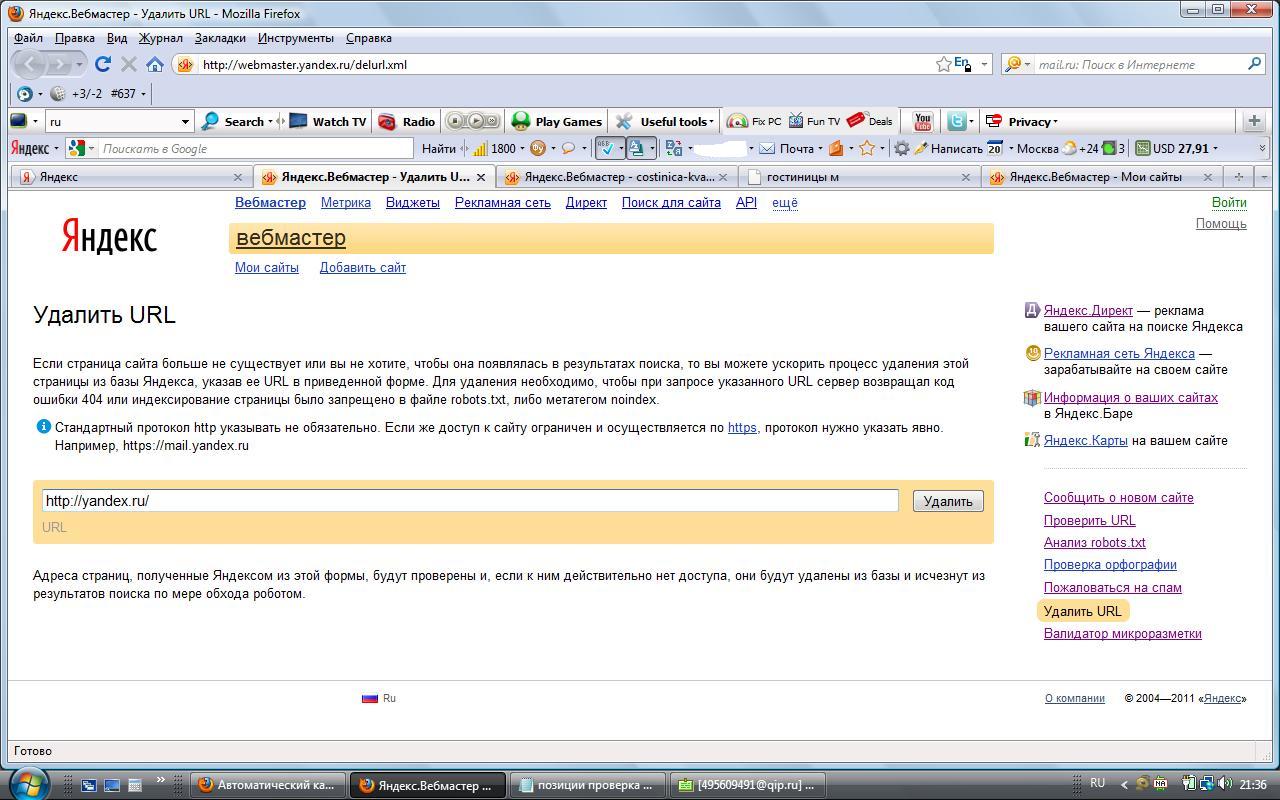Screen dimensions: 1280x800
Task: Open the Анализ robots.txt link
Action: (1094, 543)
